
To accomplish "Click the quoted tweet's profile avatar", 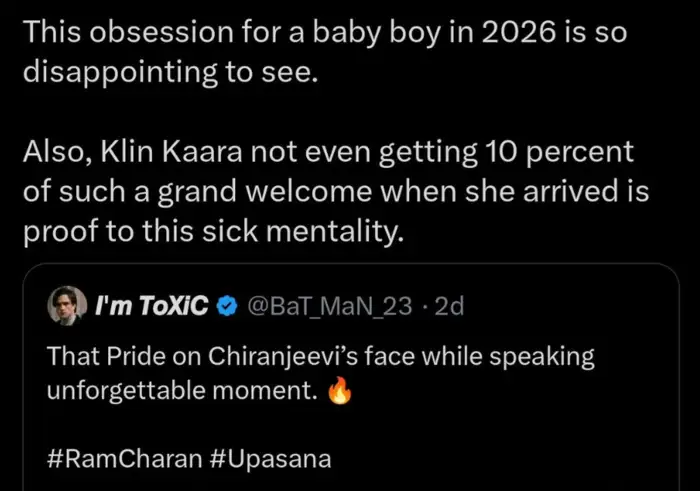I will (x=67, y=306).
